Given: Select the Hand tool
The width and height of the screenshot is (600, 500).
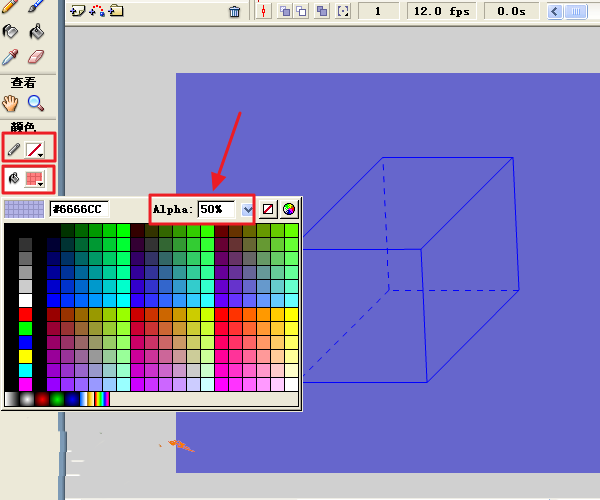Looking at the screenshot, I should [x=10, y=103].
